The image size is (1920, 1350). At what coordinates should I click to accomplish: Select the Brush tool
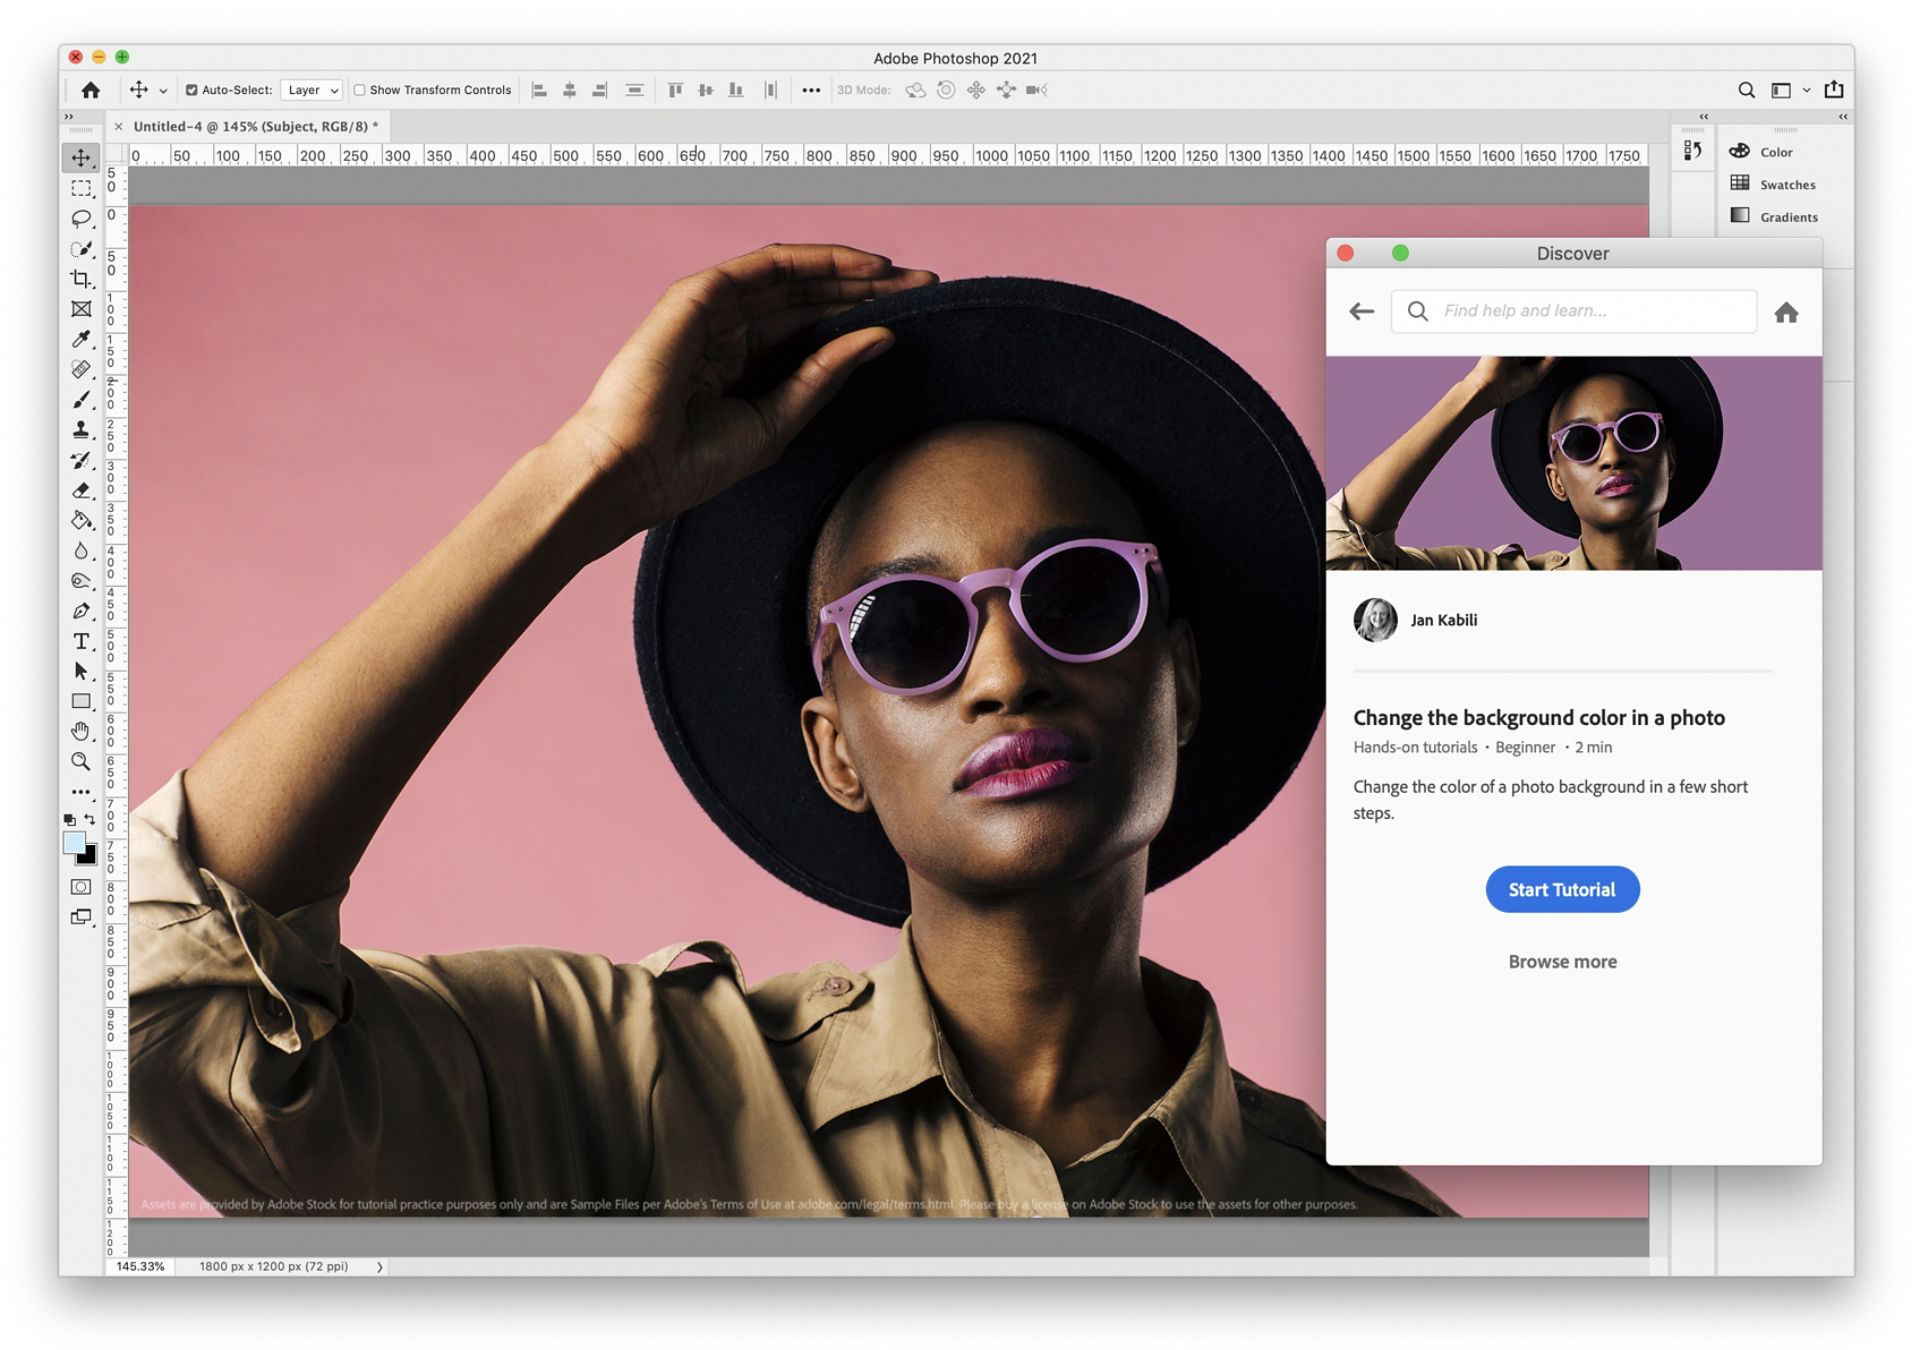pos(81,400)
